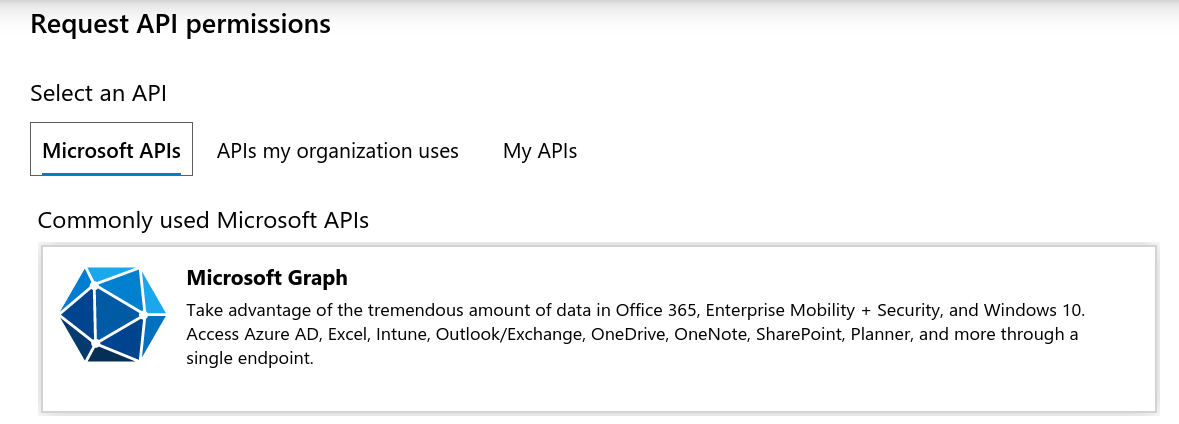Click the word Planner in the Graph card

click(x=884, y=334)
